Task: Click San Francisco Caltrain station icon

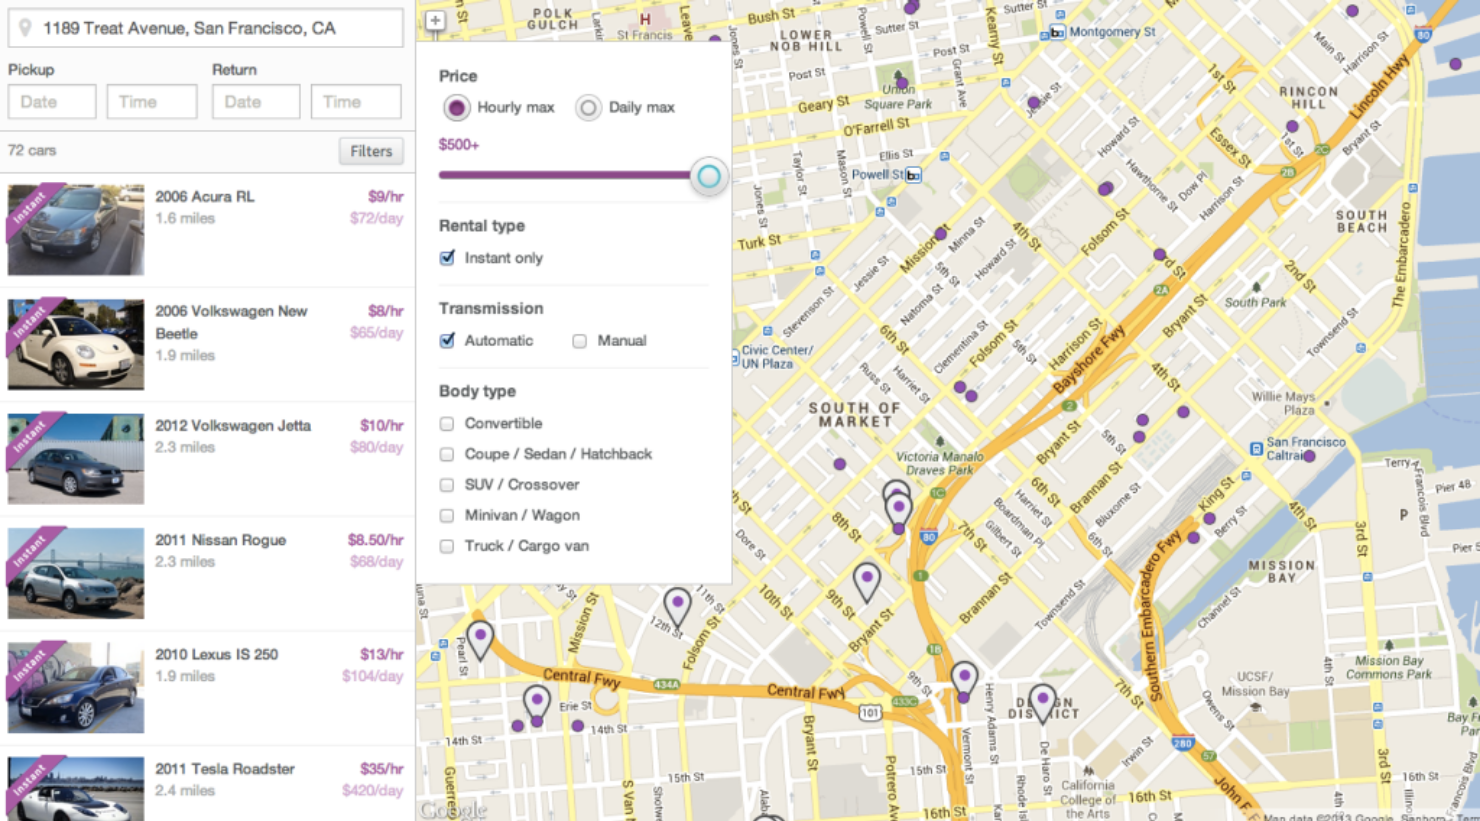Action: tap(1256, 449)
